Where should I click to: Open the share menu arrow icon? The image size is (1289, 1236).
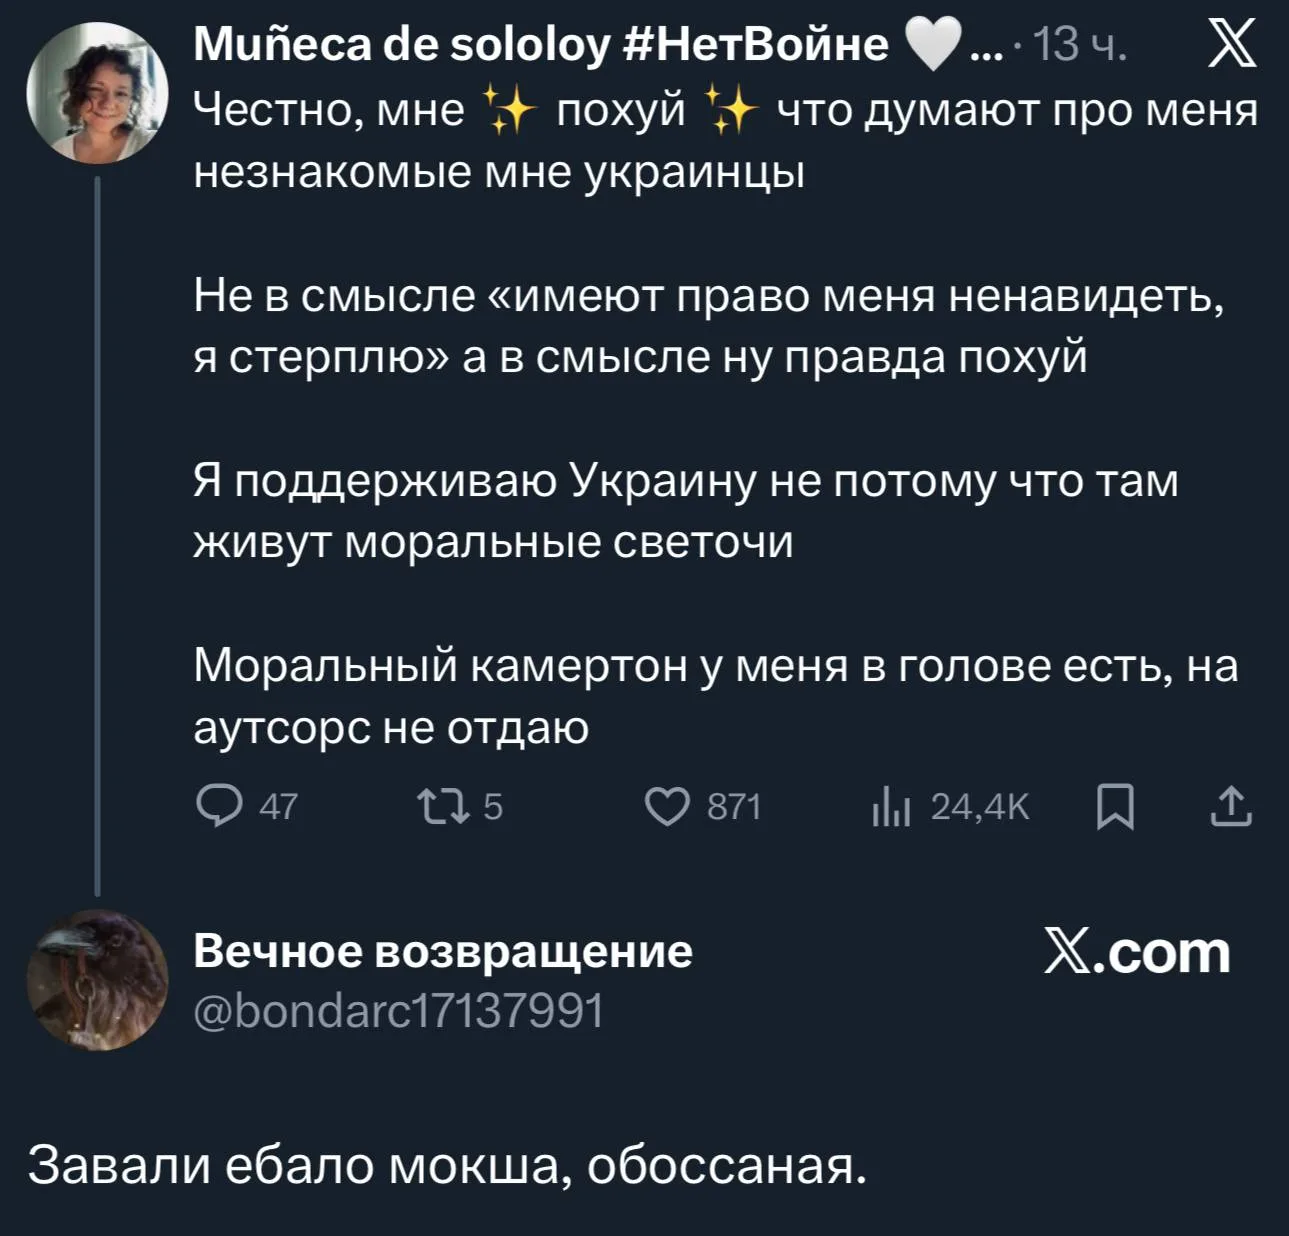(1231, 806)
